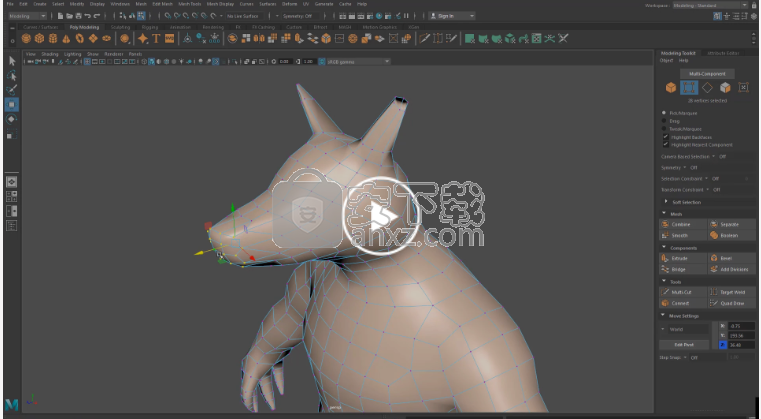The height and width of the screenshot is (419, 761).
Task: Select the Type tool shelf icon
Action: [x=156, y=38]
